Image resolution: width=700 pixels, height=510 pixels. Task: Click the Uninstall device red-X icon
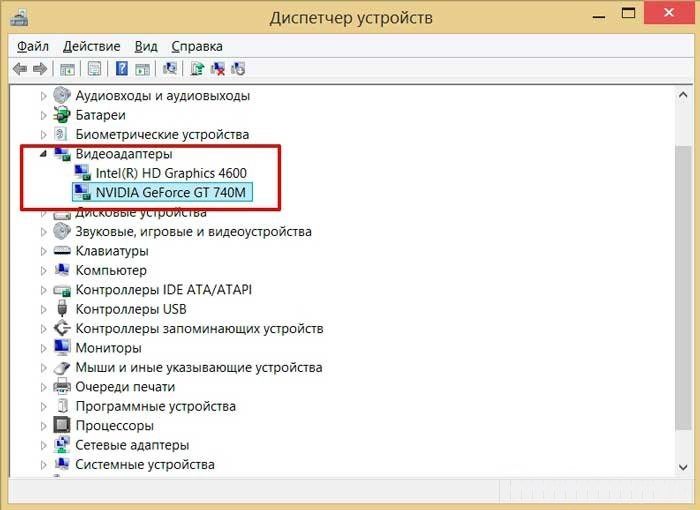pyautogui.click(x=218, y=69)
